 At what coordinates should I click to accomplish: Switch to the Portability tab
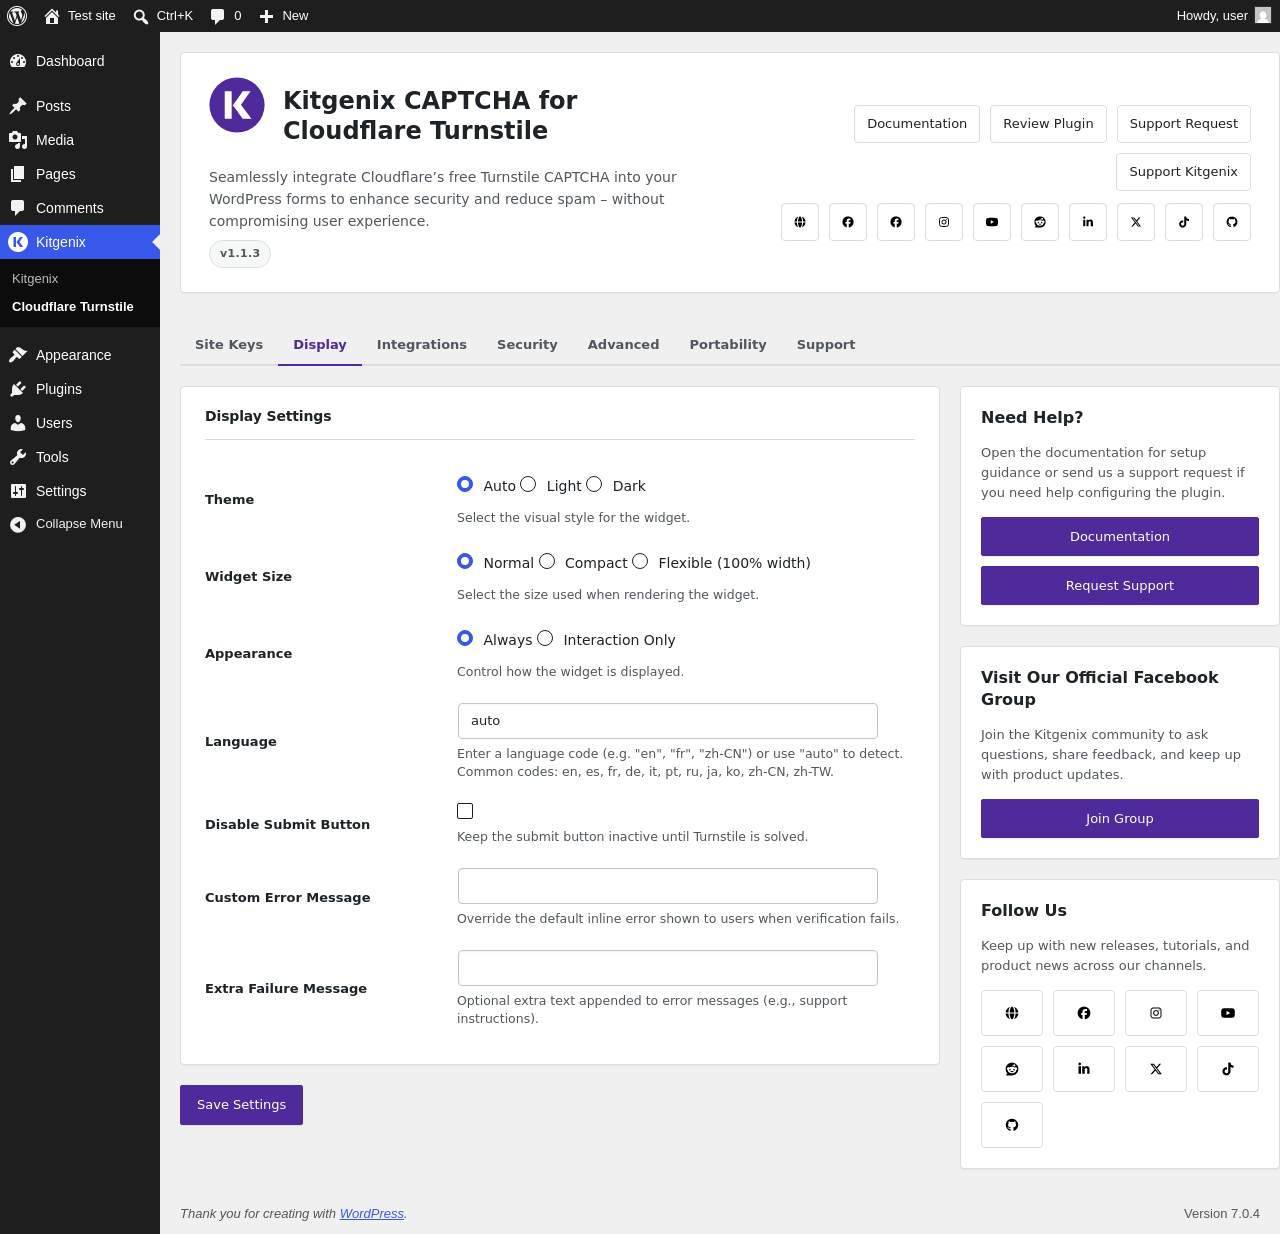pyautogui.click(x=728, y=345)
